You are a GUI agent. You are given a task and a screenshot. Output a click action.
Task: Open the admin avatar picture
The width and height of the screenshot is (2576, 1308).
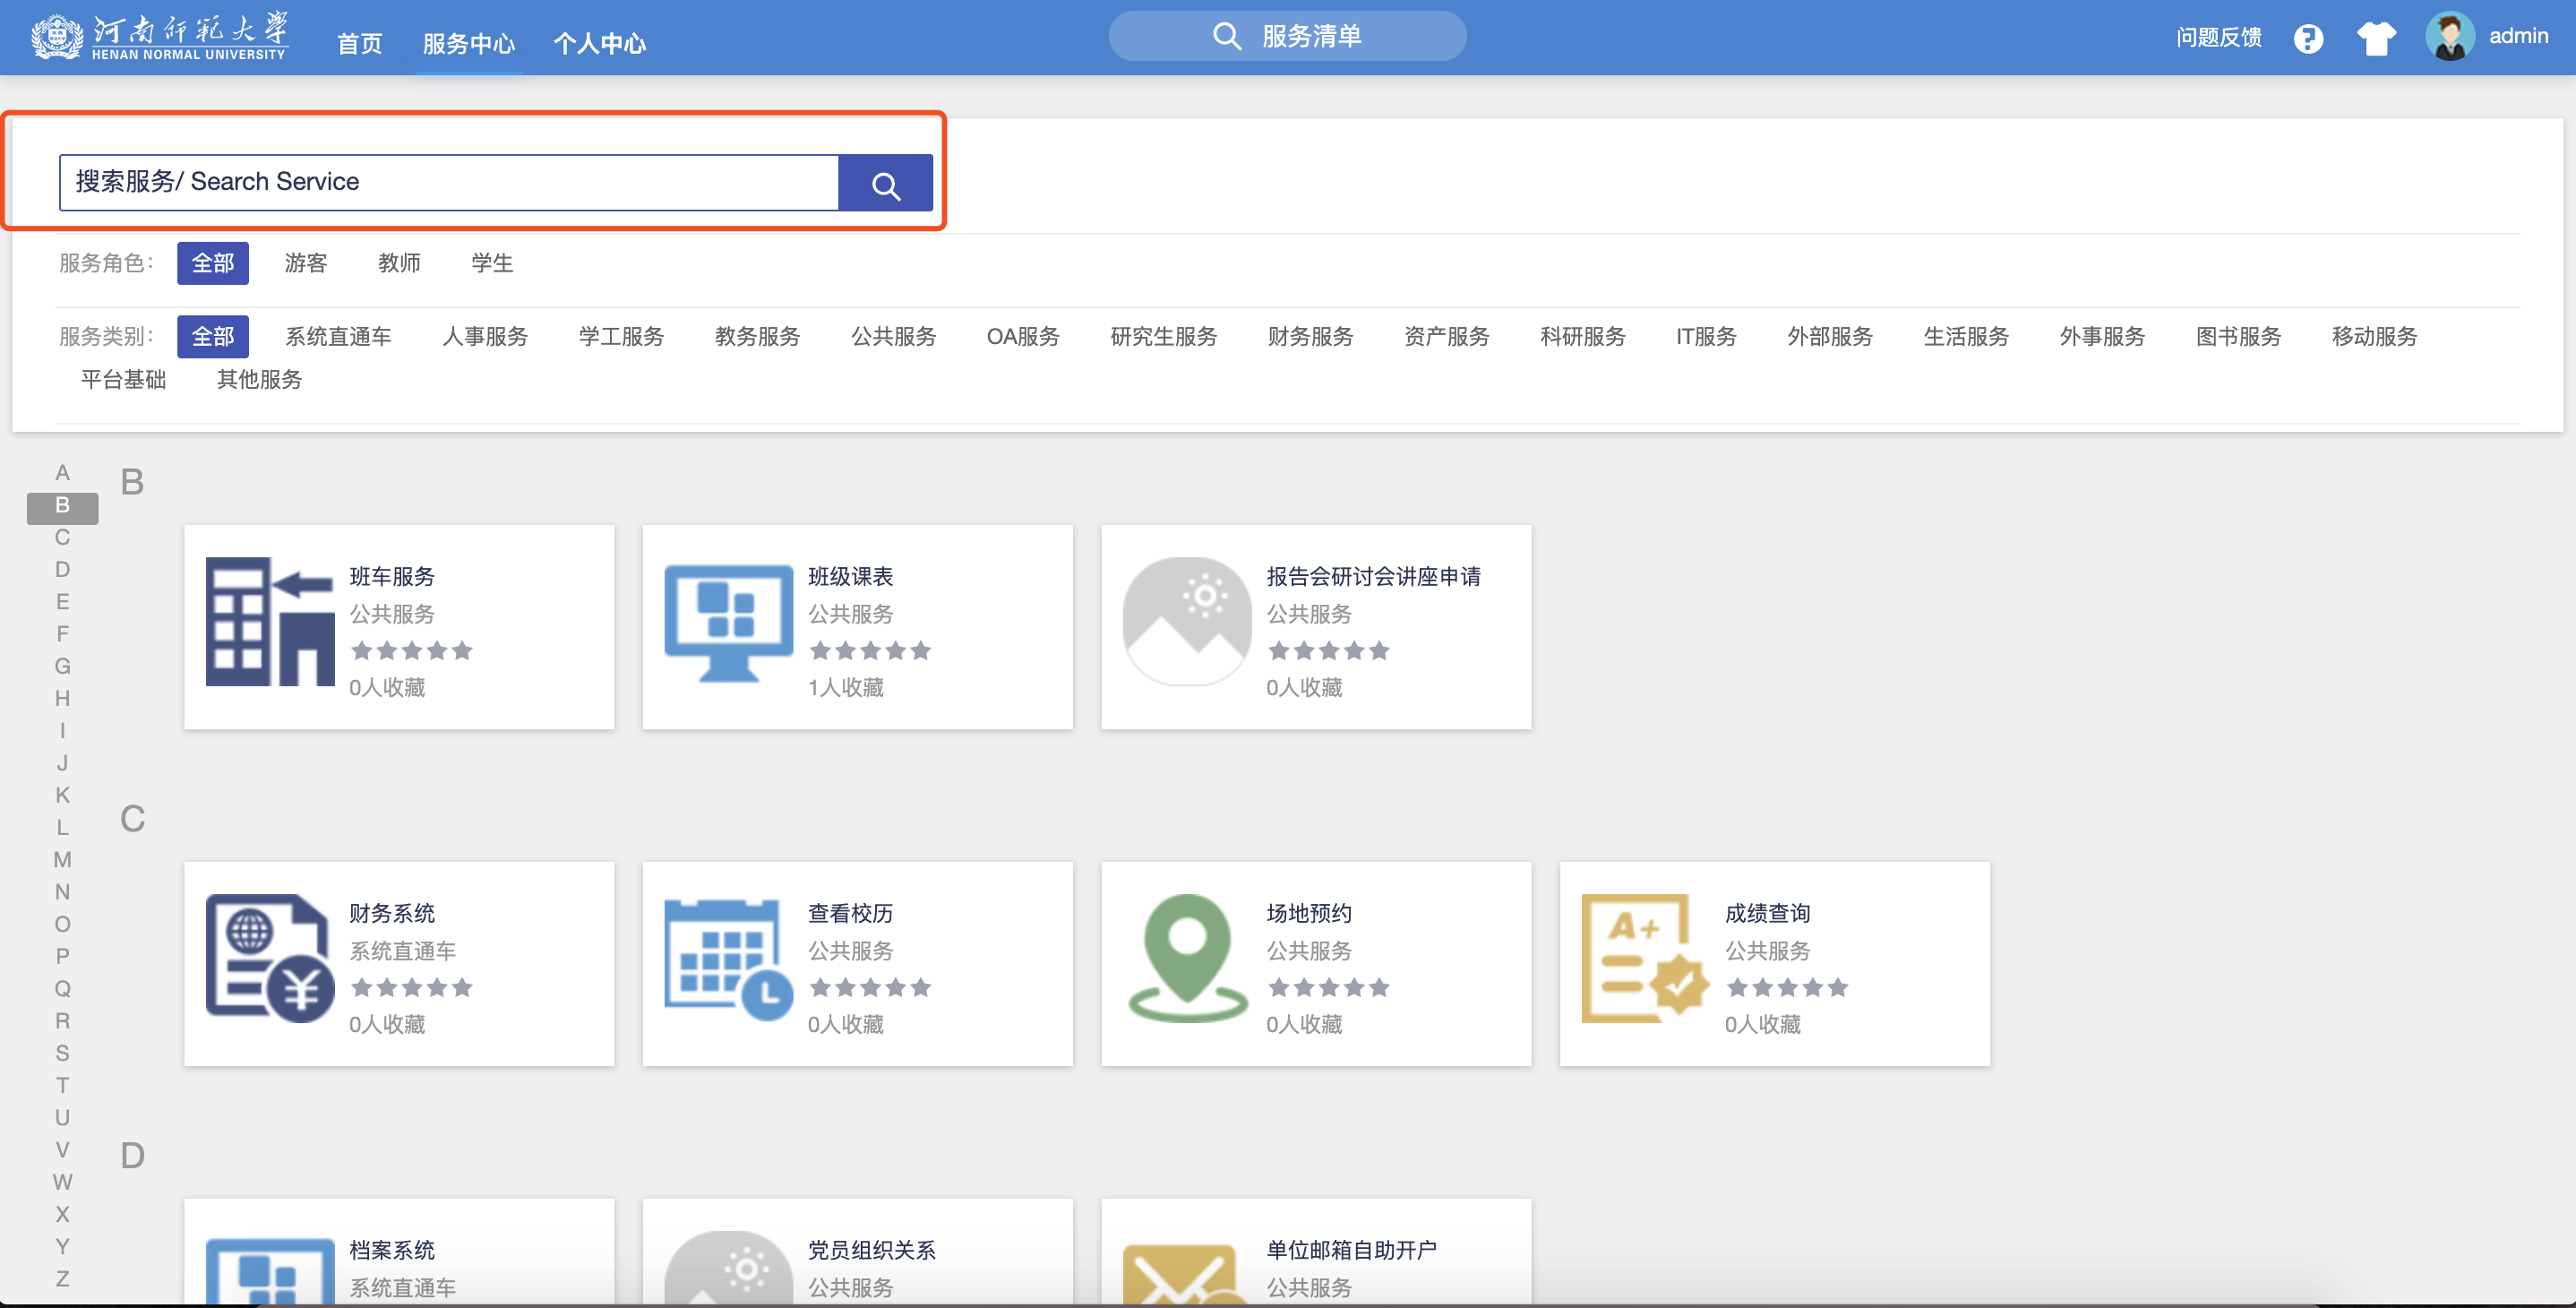(x=2449, y=37)
